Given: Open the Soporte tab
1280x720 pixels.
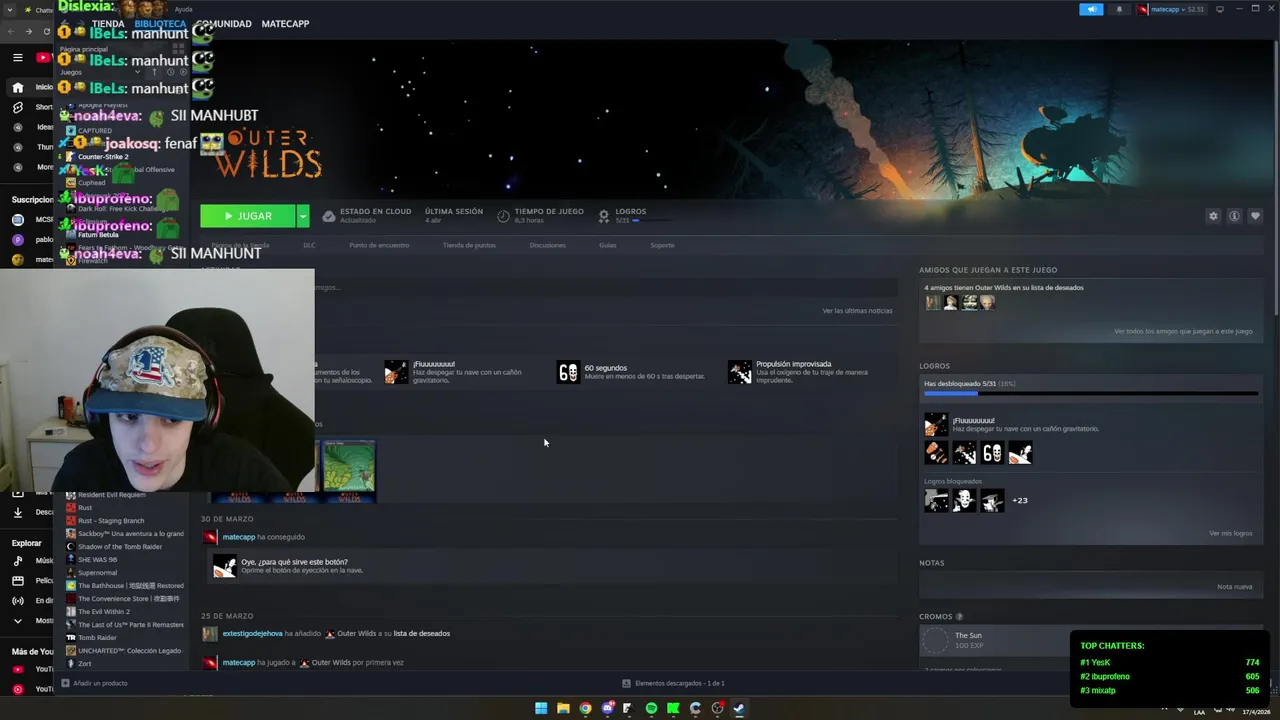Looking at the screenshot, I should [x=662, y=245].
